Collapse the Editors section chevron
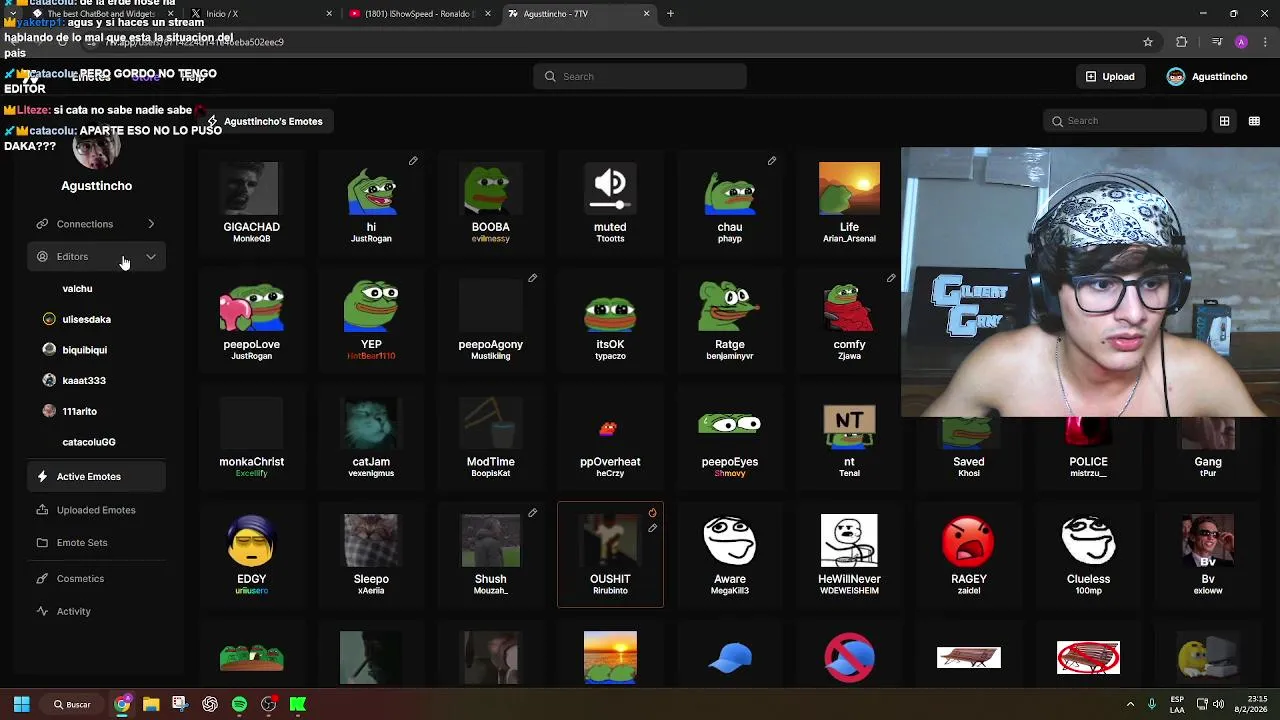This screenshot has width=1280, height=720. 151,257
